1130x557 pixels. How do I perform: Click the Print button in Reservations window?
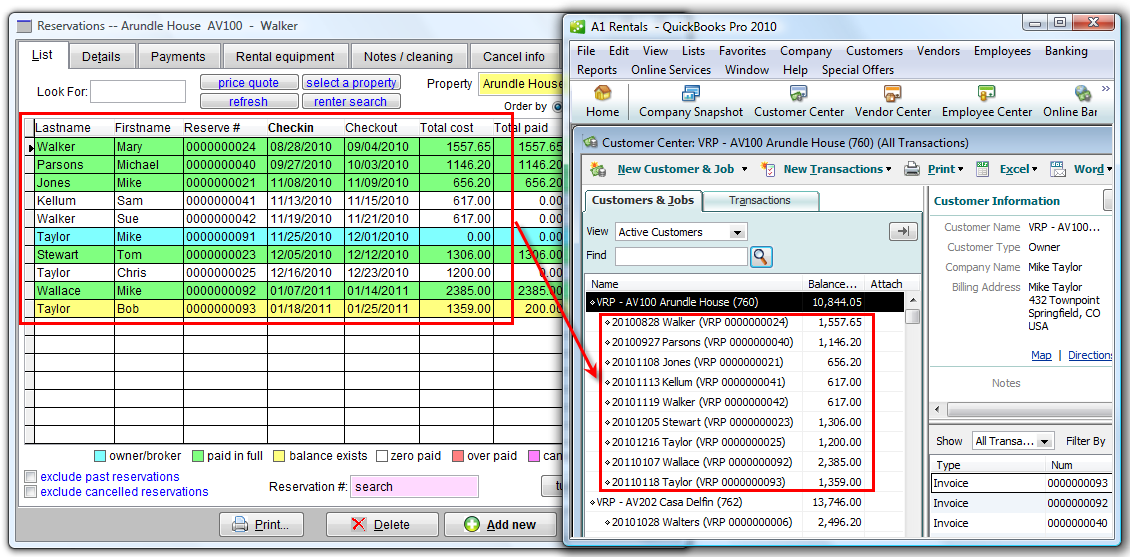[x=262, y=525]
